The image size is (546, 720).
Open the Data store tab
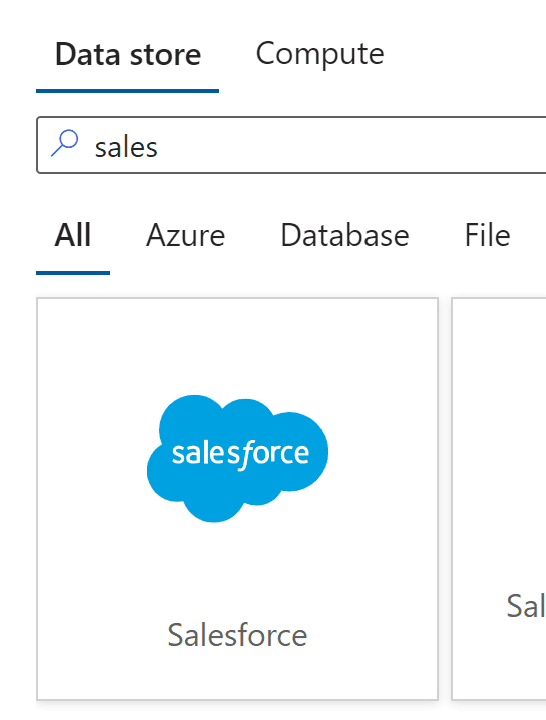[128, 54]
